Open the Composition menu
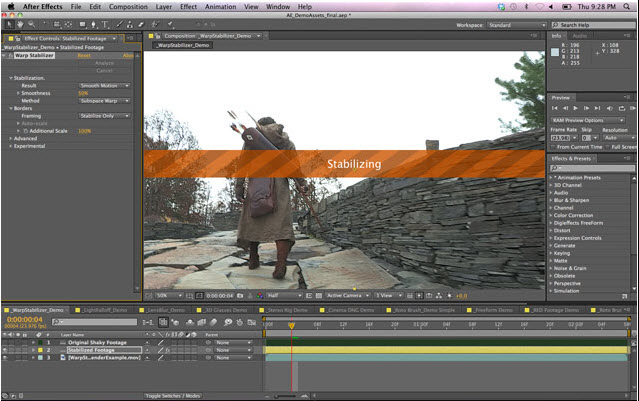 coord(128,7)
